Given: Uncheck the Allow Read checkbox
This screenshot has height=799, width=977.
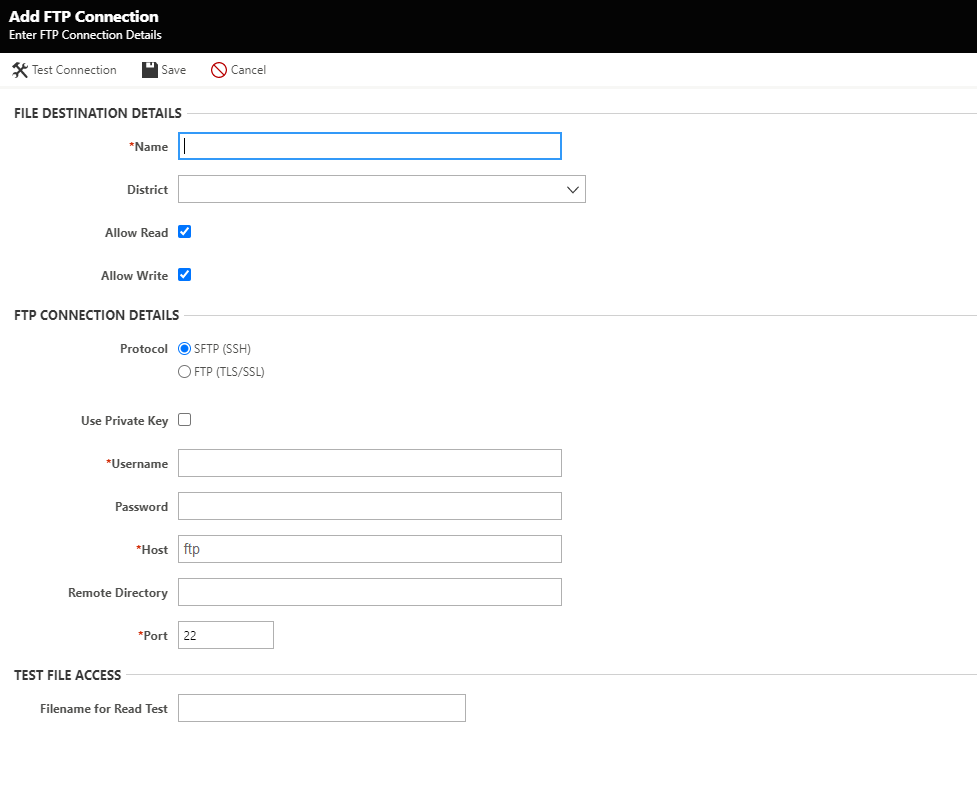Looking at the screenshot, I should (184, 232).
